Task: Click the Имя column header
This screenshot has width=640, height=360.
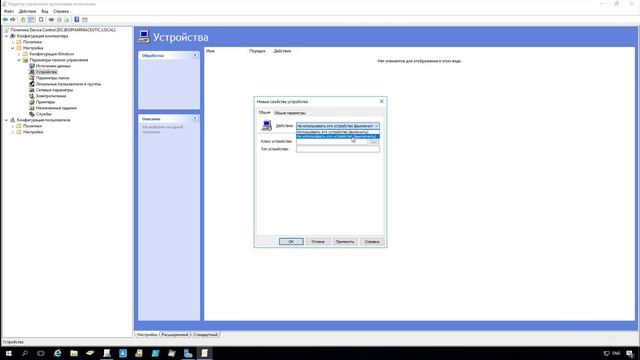Action: [210, 51]
